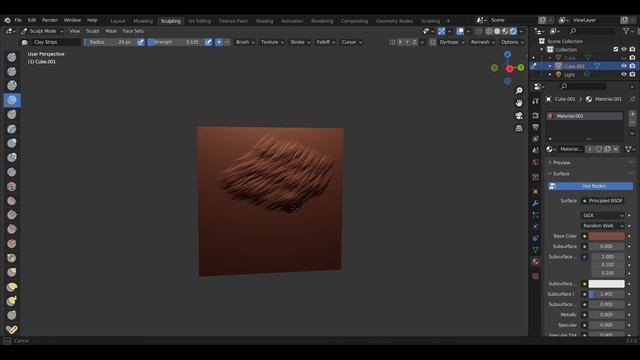Click the Use Nodes button

pos(590,186)
